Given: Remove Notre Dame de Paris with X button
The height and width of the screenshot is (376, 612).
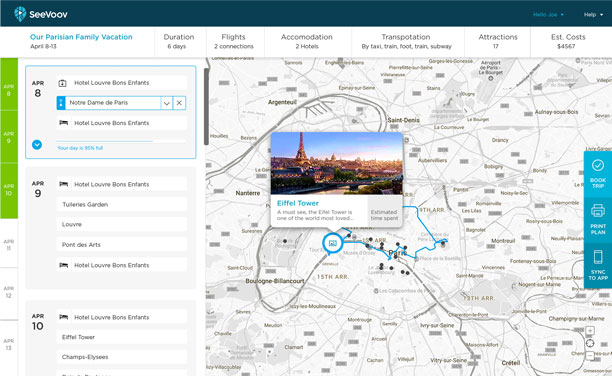Looking at the screenshot, I should point(179,103).
